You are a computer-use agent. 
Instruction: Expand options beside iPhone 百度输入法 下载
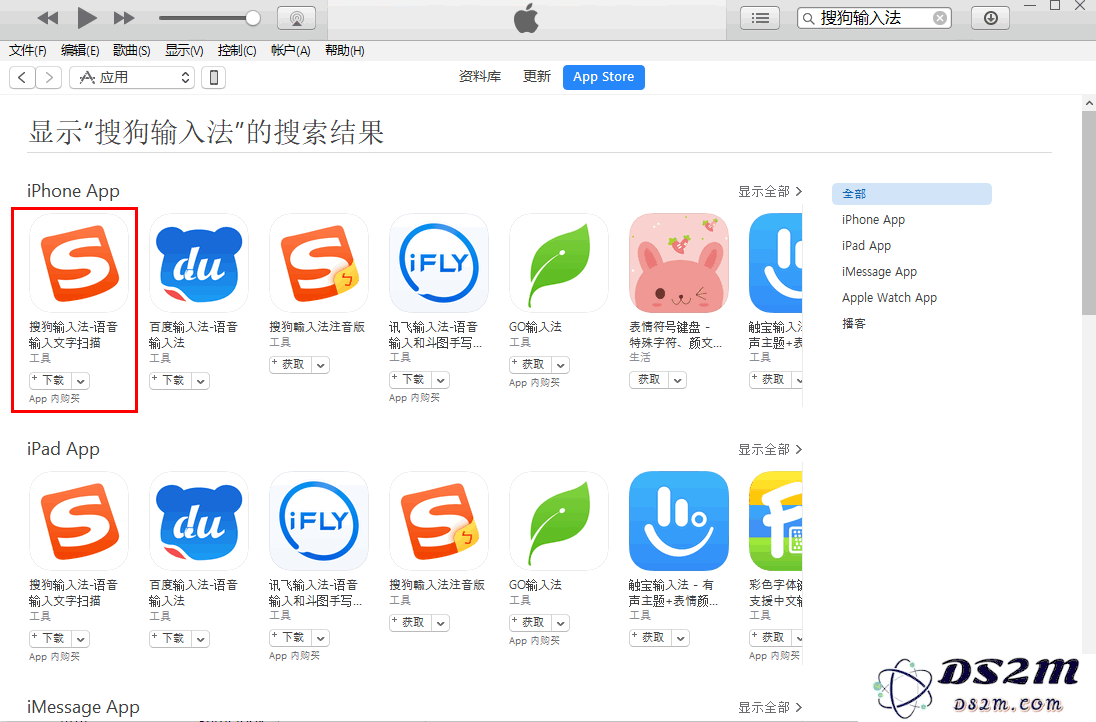tap(201, 381)
